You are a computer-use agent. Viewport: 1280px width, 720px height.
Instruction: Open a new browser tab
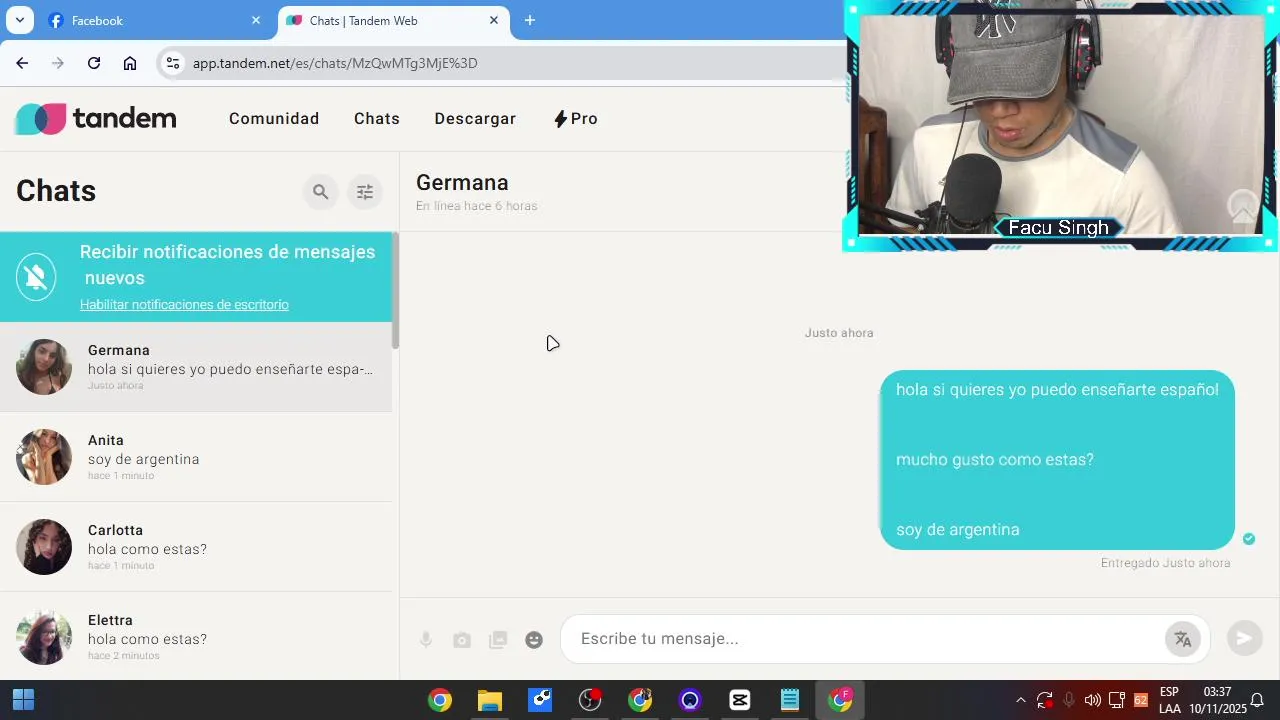coord(530,20)
